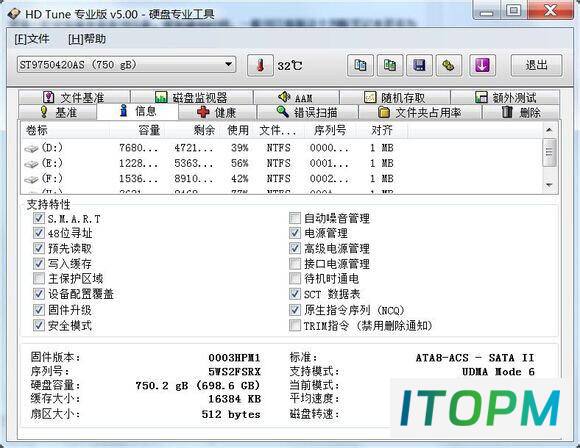Image resolution: width=580 pixels, height=448 pixels.
Task: Toggle the 固件升级 checkbox
Action: (39, 310)
